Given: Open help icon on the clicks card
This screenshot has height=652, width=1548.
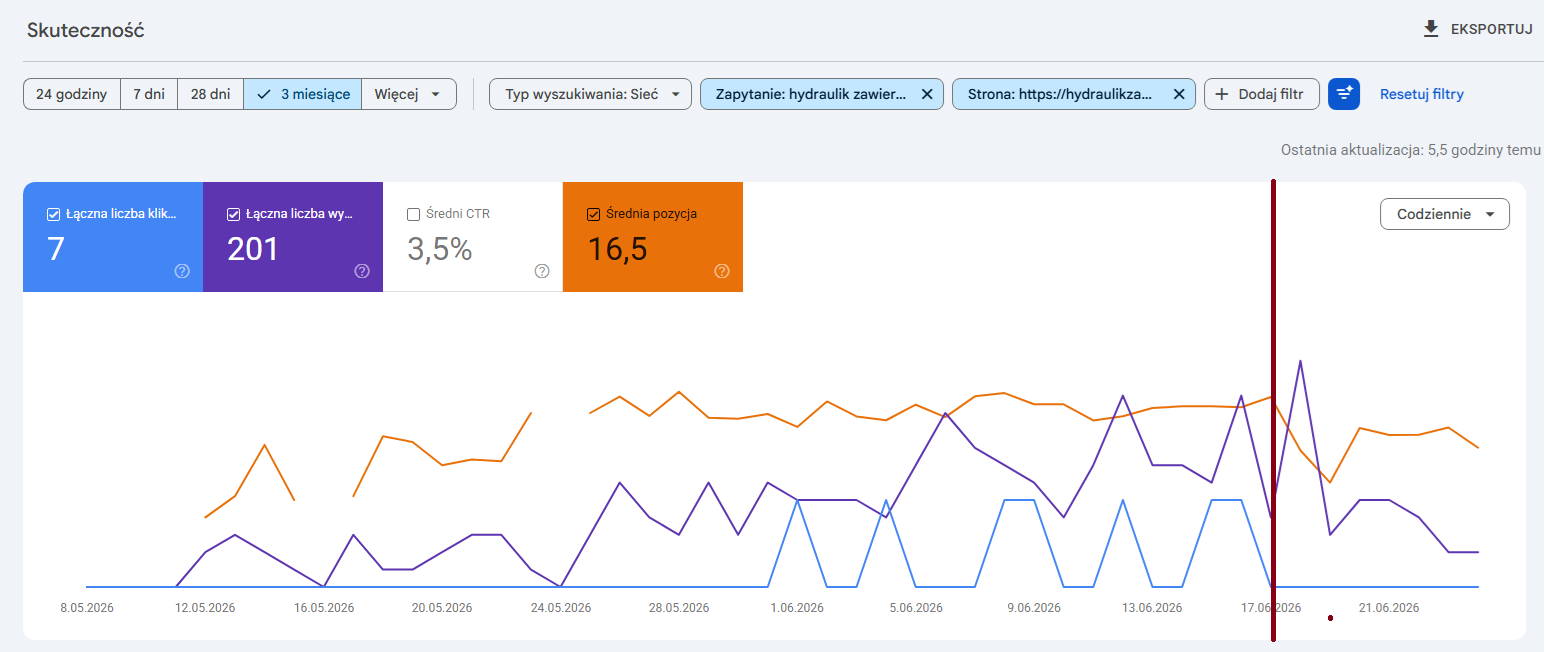Looking at the screenshot, I should click(182, 271).
